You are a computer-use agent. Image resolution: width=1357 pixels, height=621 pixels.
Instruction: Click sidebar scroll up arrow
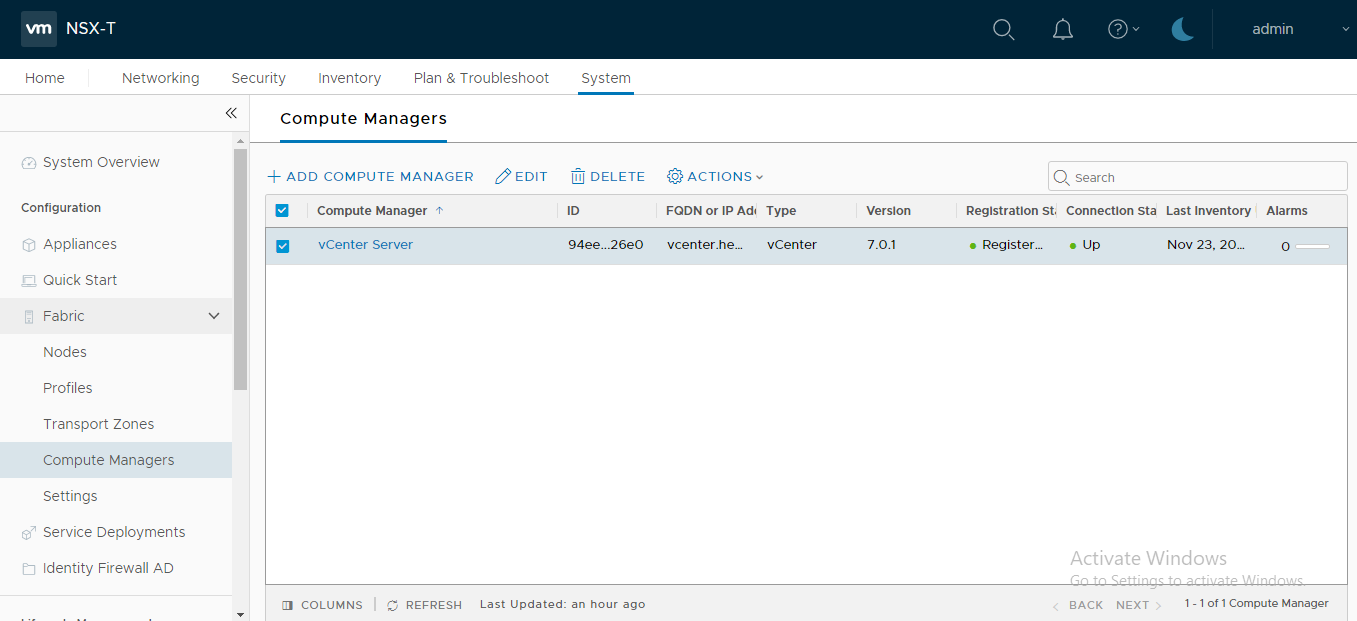pos(240,141)
